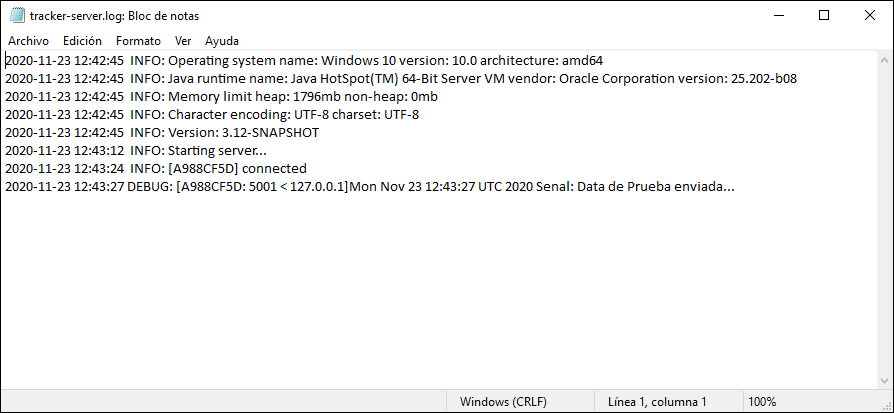Open the Formato menu
Screen dimensions: 894x413
(x=138, y=41)
